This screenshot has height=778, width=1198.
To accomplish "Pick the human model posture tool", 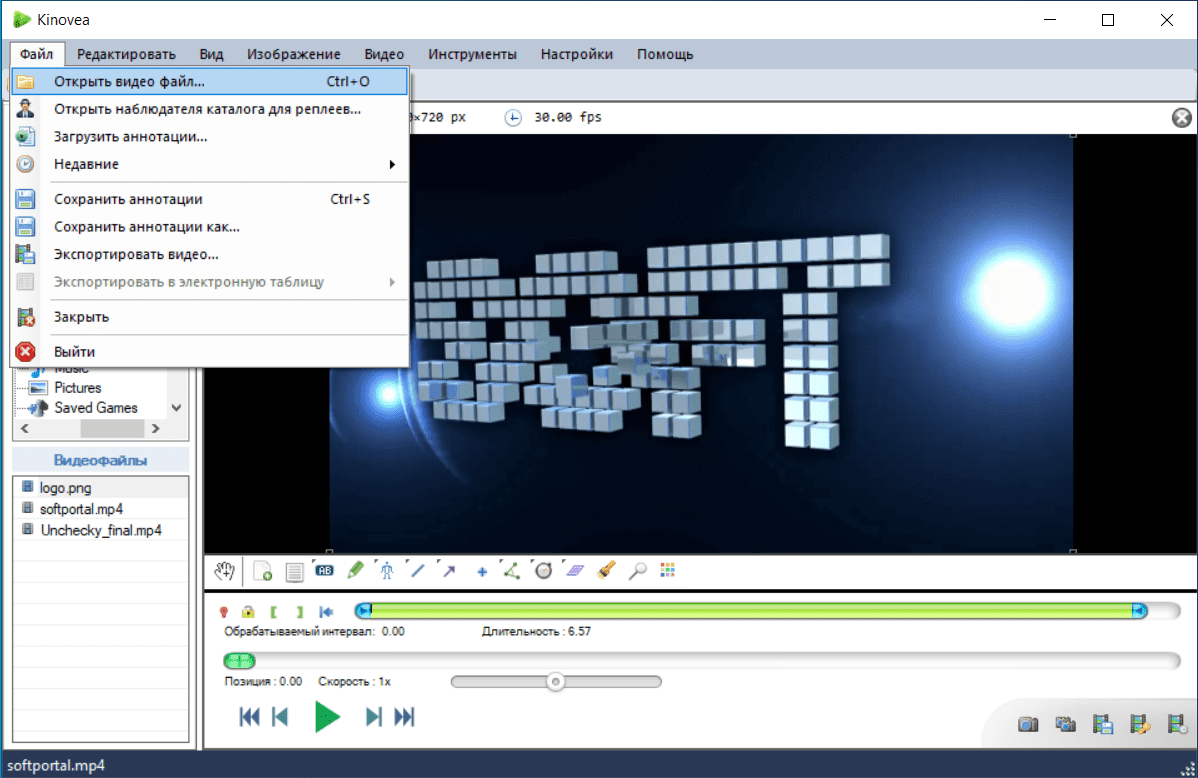I will click(387, 571).
